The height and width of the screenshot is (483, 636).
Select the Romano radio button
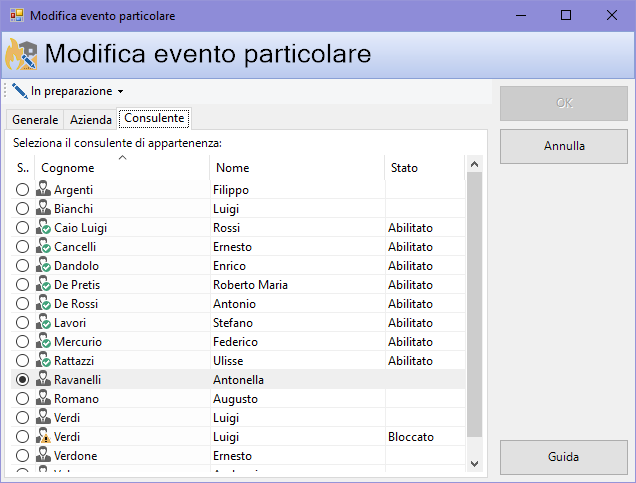22,399
